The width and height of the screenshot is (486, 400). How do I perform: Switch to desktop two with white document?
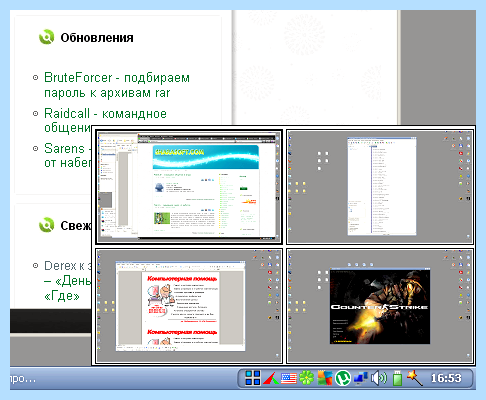coord(380,187)
